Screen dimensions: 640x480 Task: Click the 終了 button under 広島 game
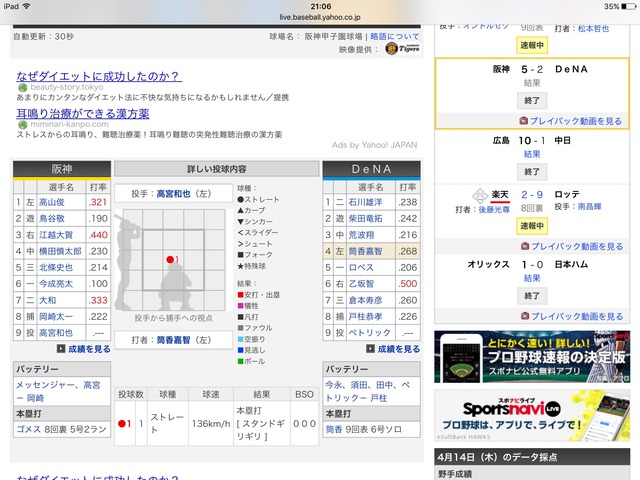[x=532, y=172]
